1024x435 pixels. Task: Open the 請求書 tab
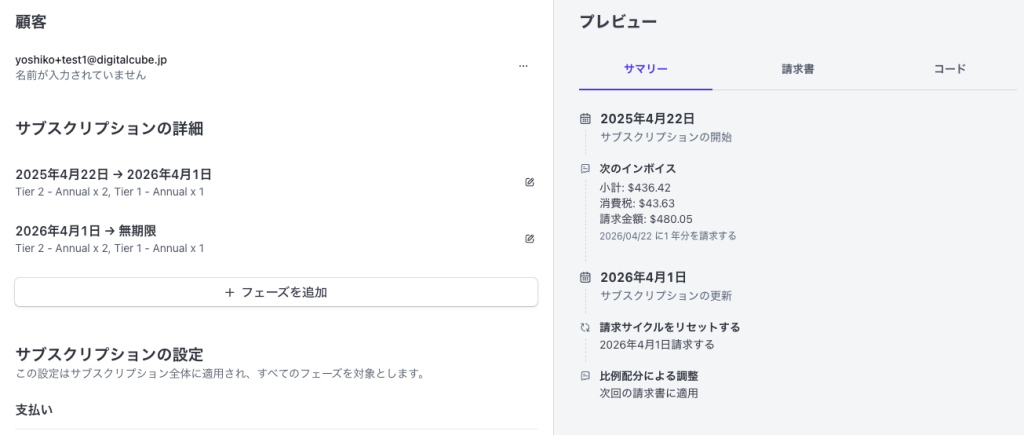[797, 69]
